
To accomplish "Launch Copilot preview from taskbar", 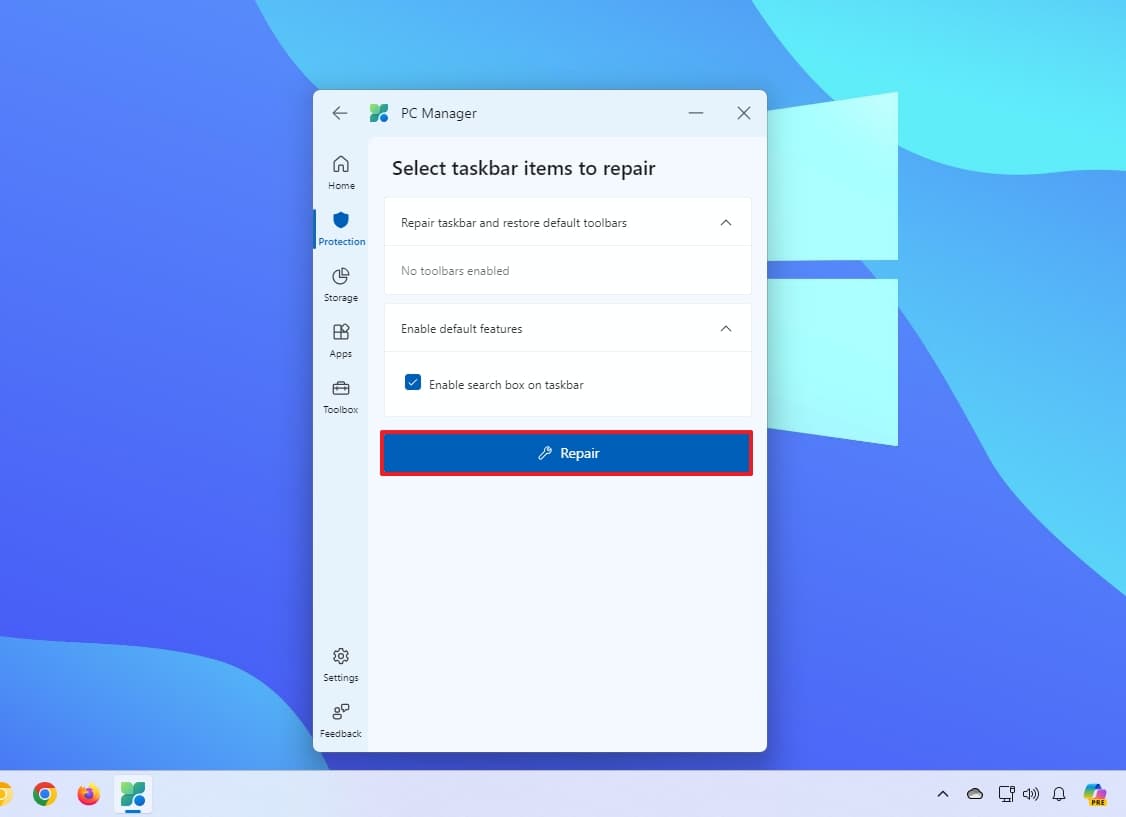I will 1096,794.
